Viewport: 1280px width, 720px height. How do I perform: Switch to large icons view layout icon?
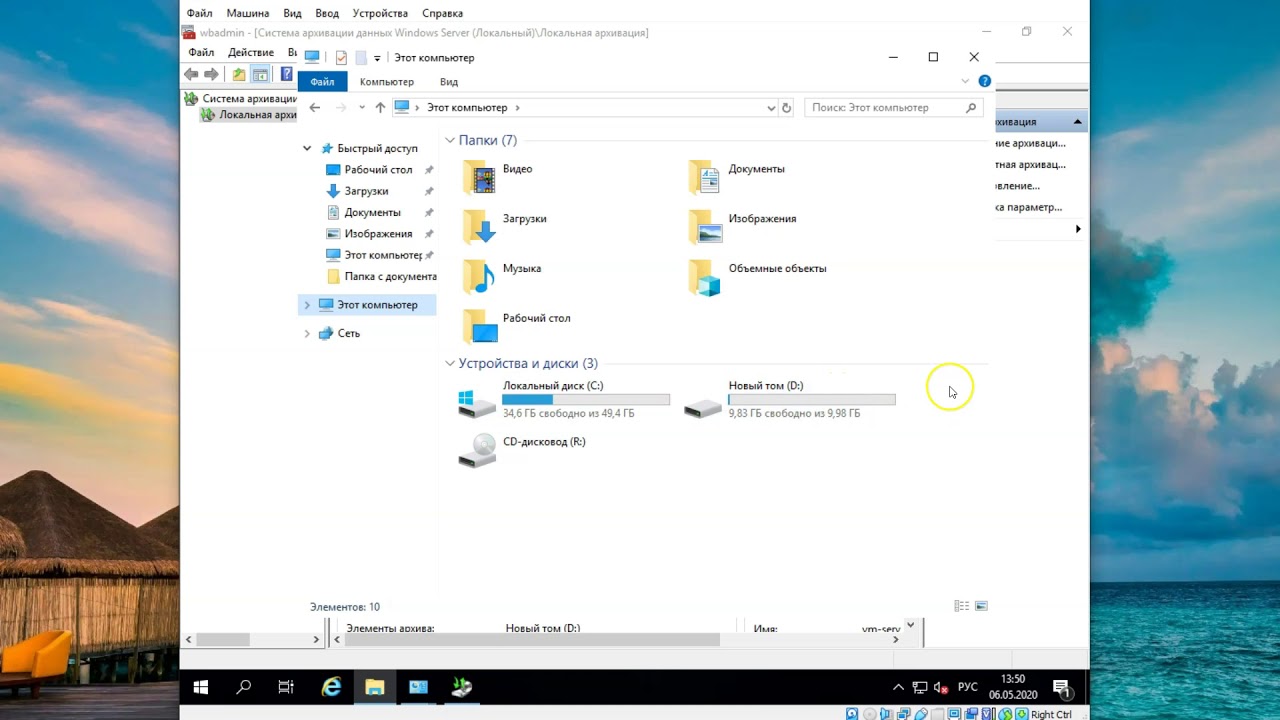(x=981, y=606)
